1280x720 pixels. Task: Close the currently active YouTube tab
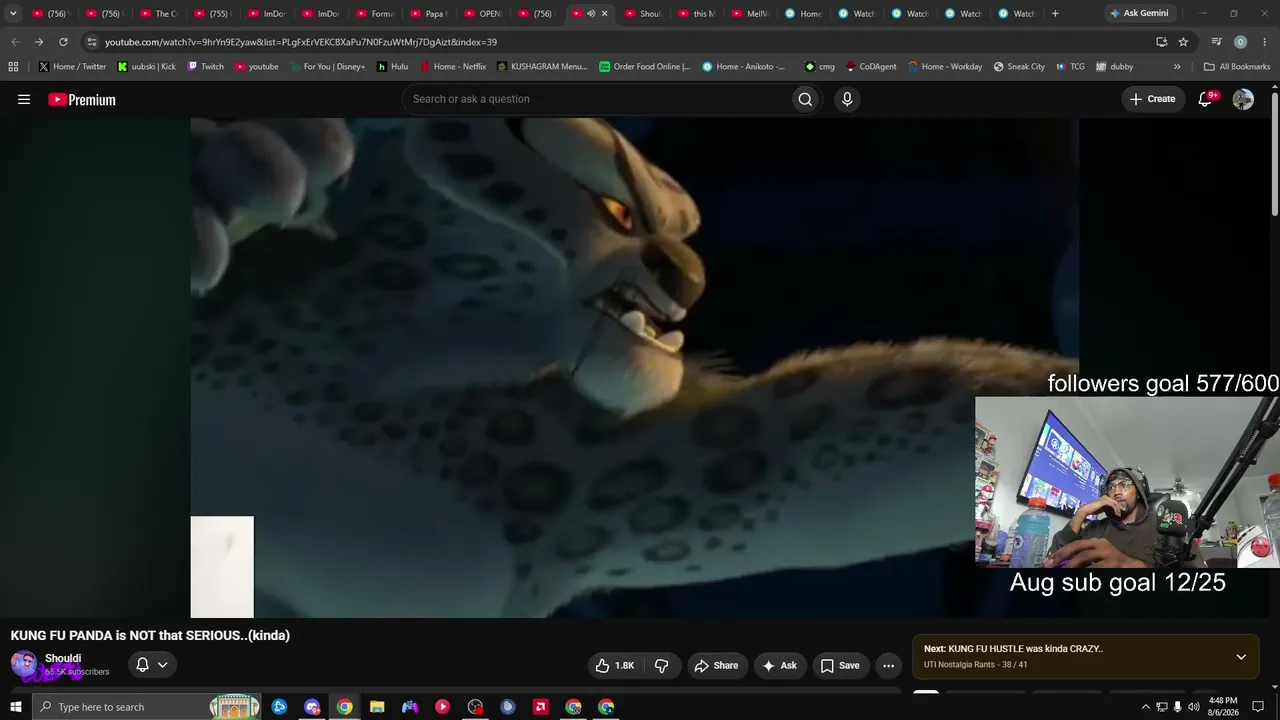pyautogui.click(x=604, y=14)
